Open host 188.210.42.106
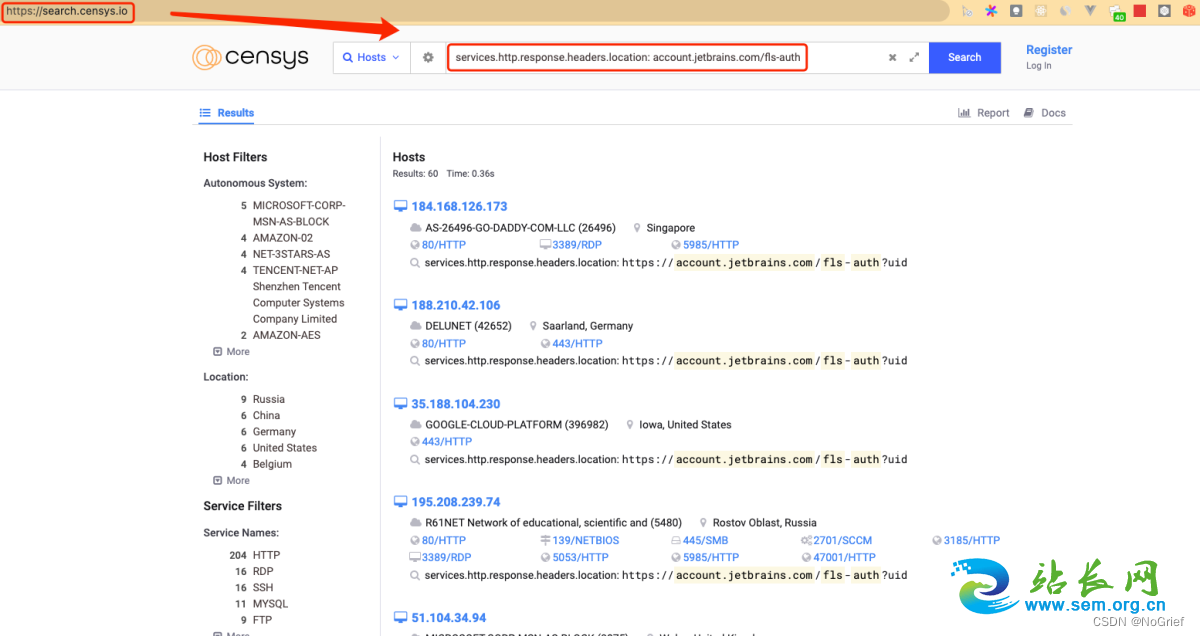The width and height of the screenshot is (1200, 636). pos(456,305)
